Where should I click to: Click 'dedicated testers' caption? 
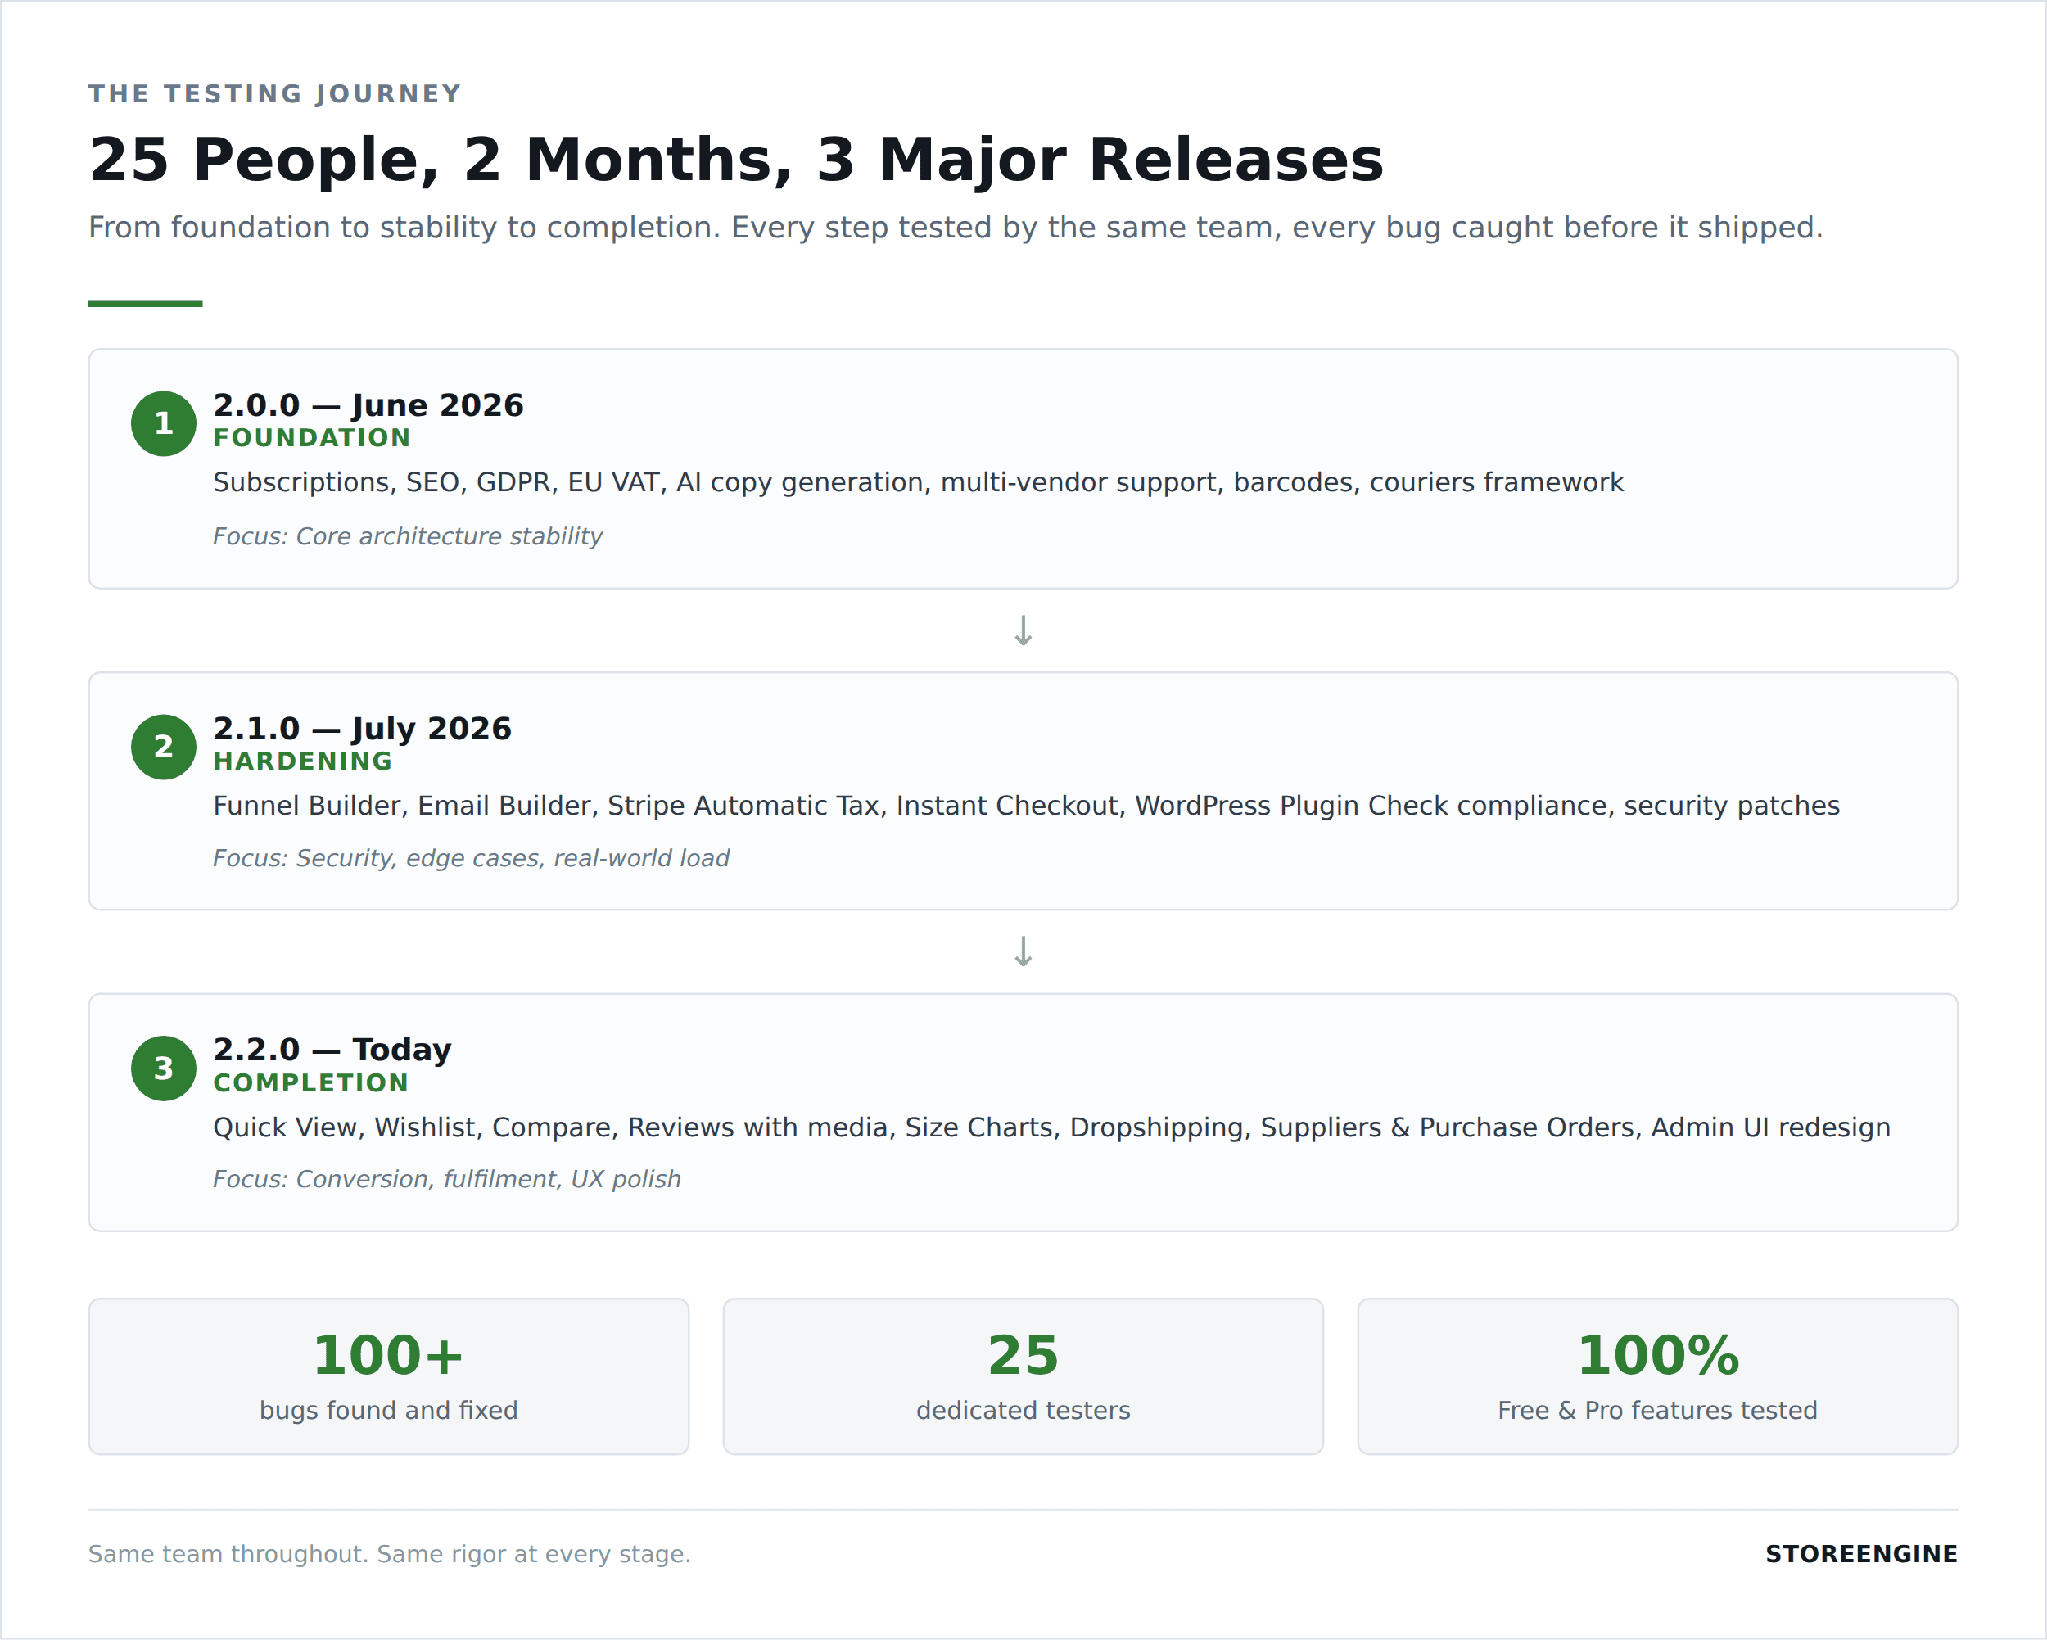(1023, 1410)
